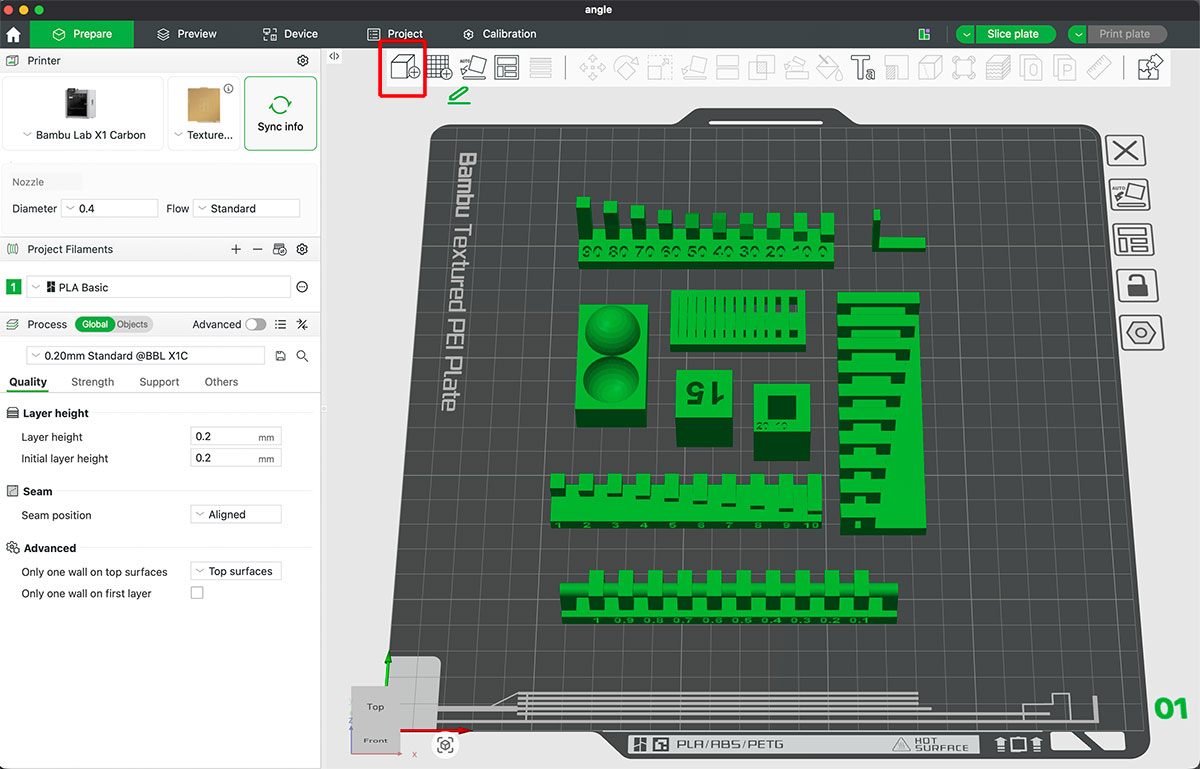Switch to the Preview tab

(187, 34)
